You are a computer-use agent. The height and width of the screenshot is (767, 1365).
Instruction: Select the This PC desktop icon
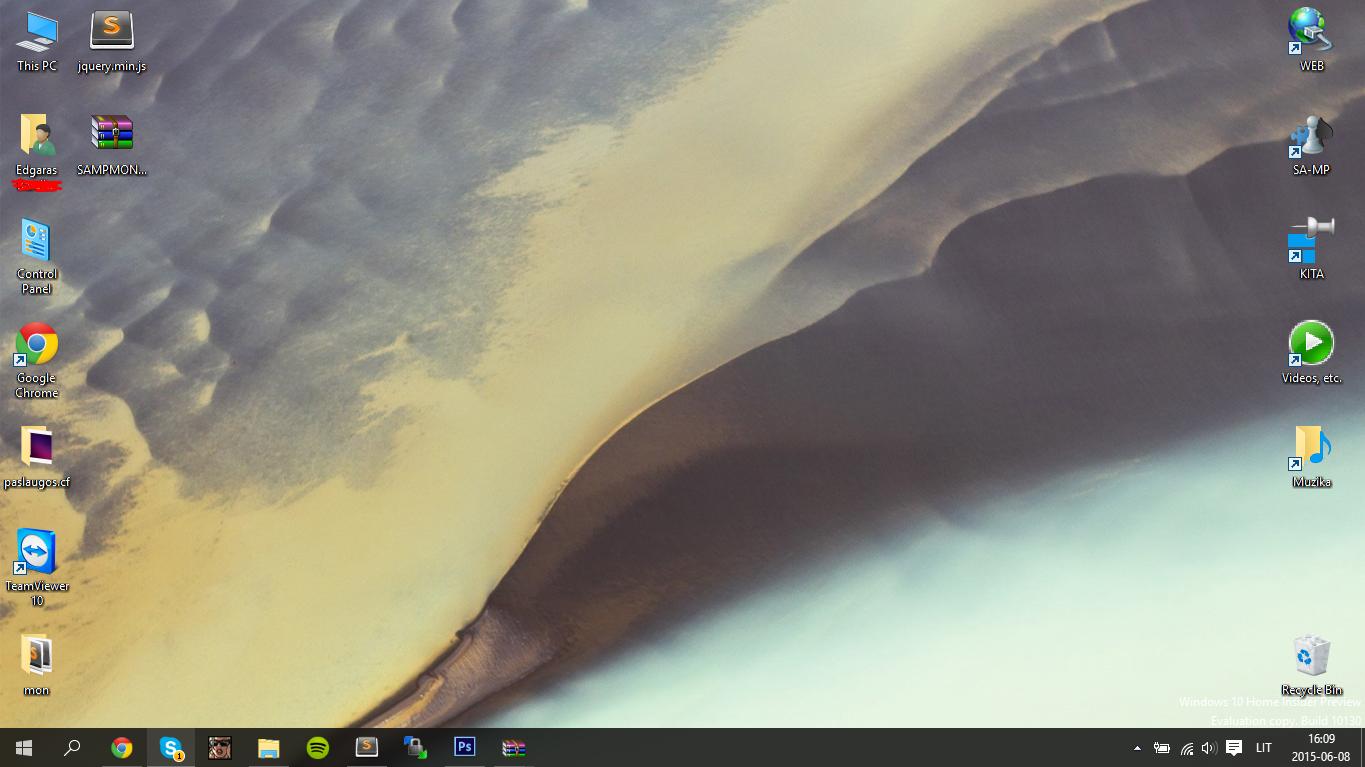37,42
